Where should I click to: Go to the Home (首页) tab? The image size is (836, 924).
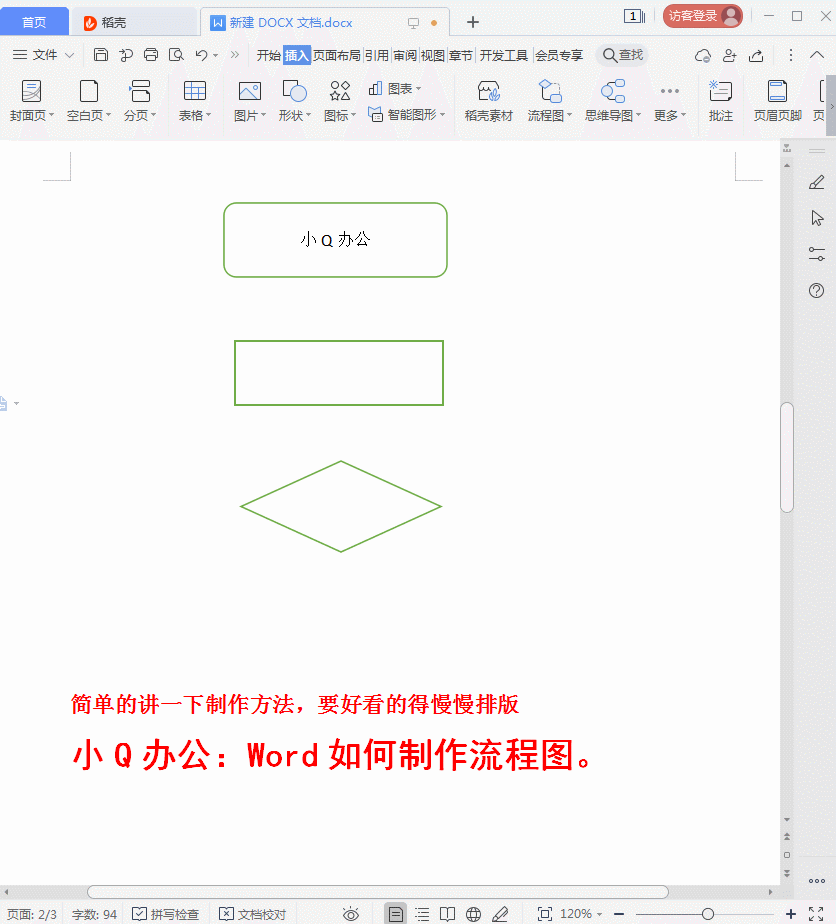pos(34,22)
